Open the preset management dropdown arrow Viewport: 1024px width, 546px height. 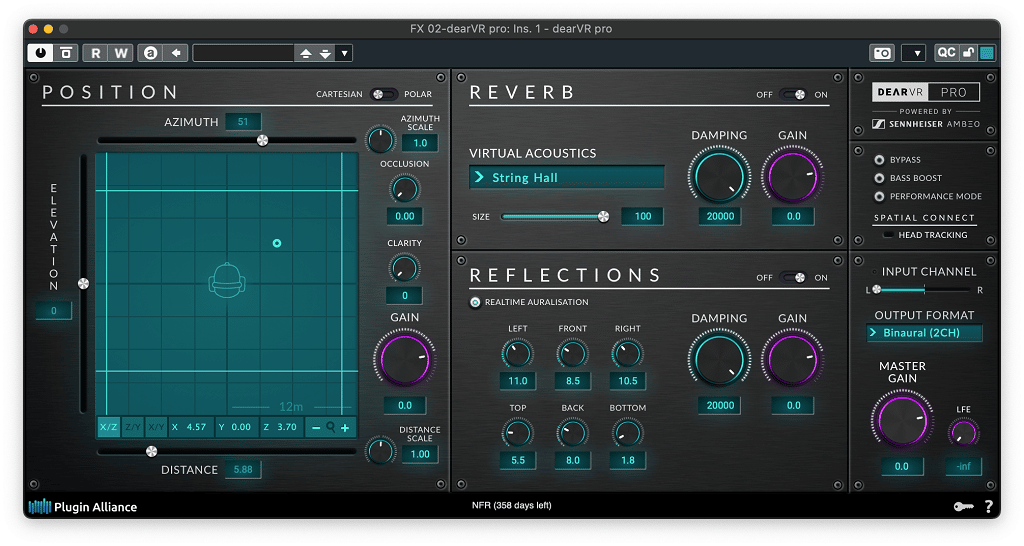[344, 54]
